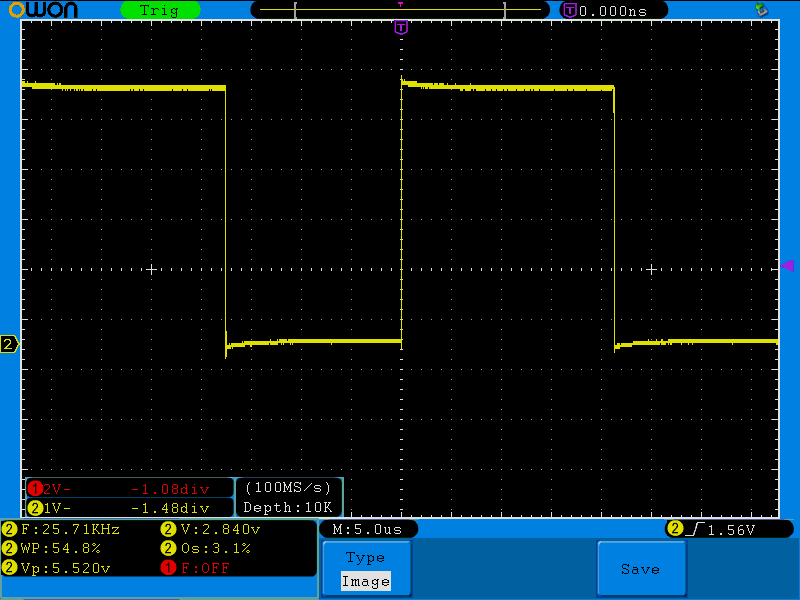Click the OWON logo
Image resolution: width=800 pixels, height=600 pixels.
(x=43, y=9)
